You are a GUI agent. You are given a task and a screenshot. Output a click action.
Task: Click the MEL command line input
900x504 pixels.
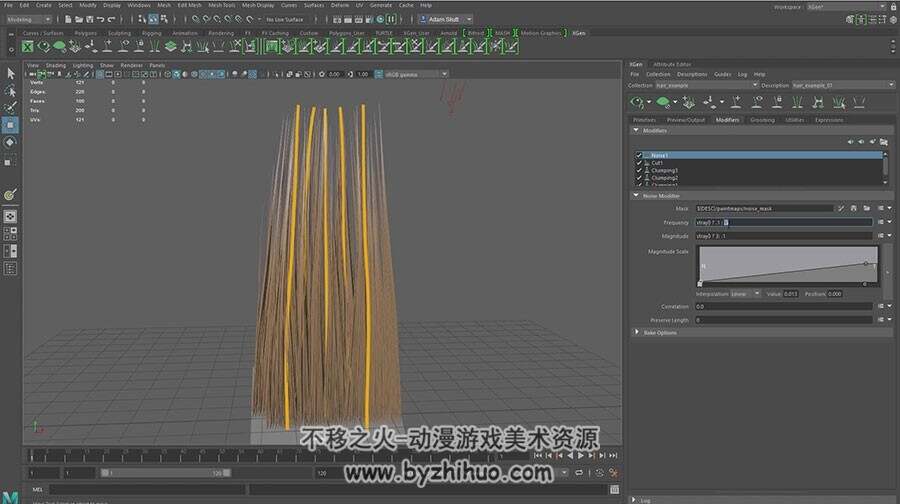[x=146, y=490]
